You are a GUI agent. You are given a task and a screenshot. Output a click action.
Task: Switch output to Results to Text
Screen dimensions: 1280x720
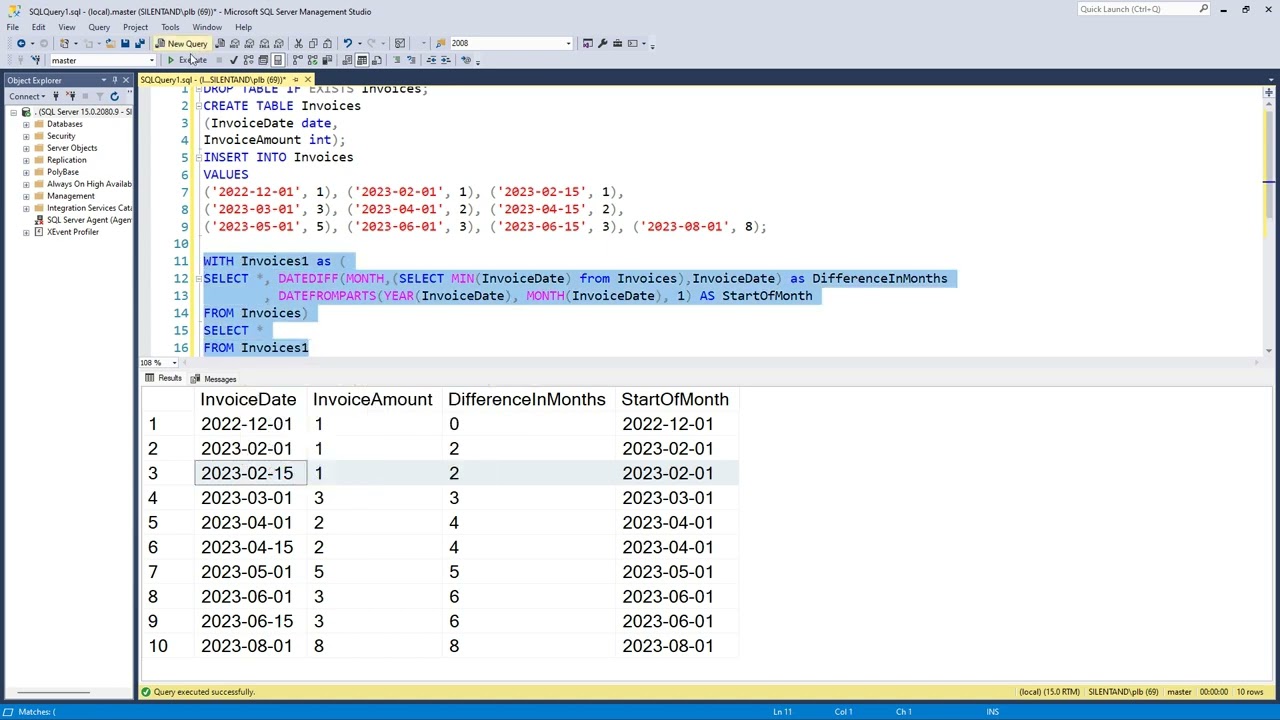pyautogui.click(x=347, y=60)
